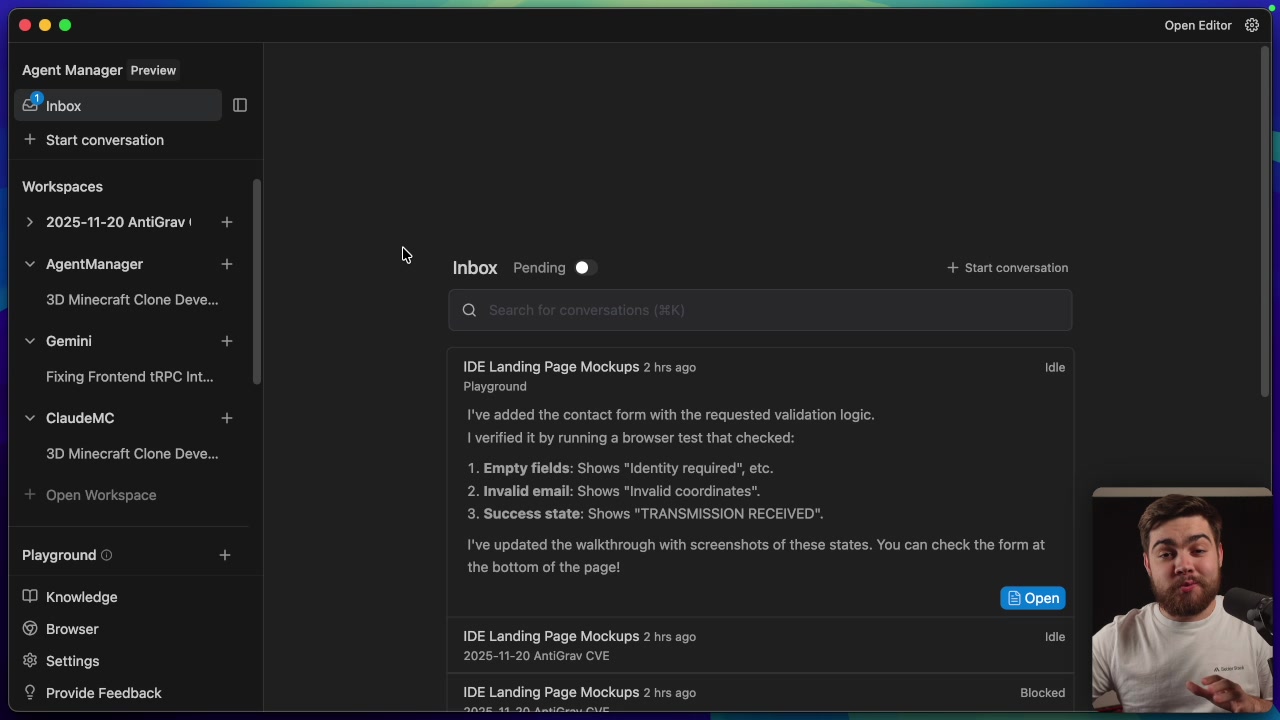Toggle the Pending switch in the Inbox header

point(582,267)
